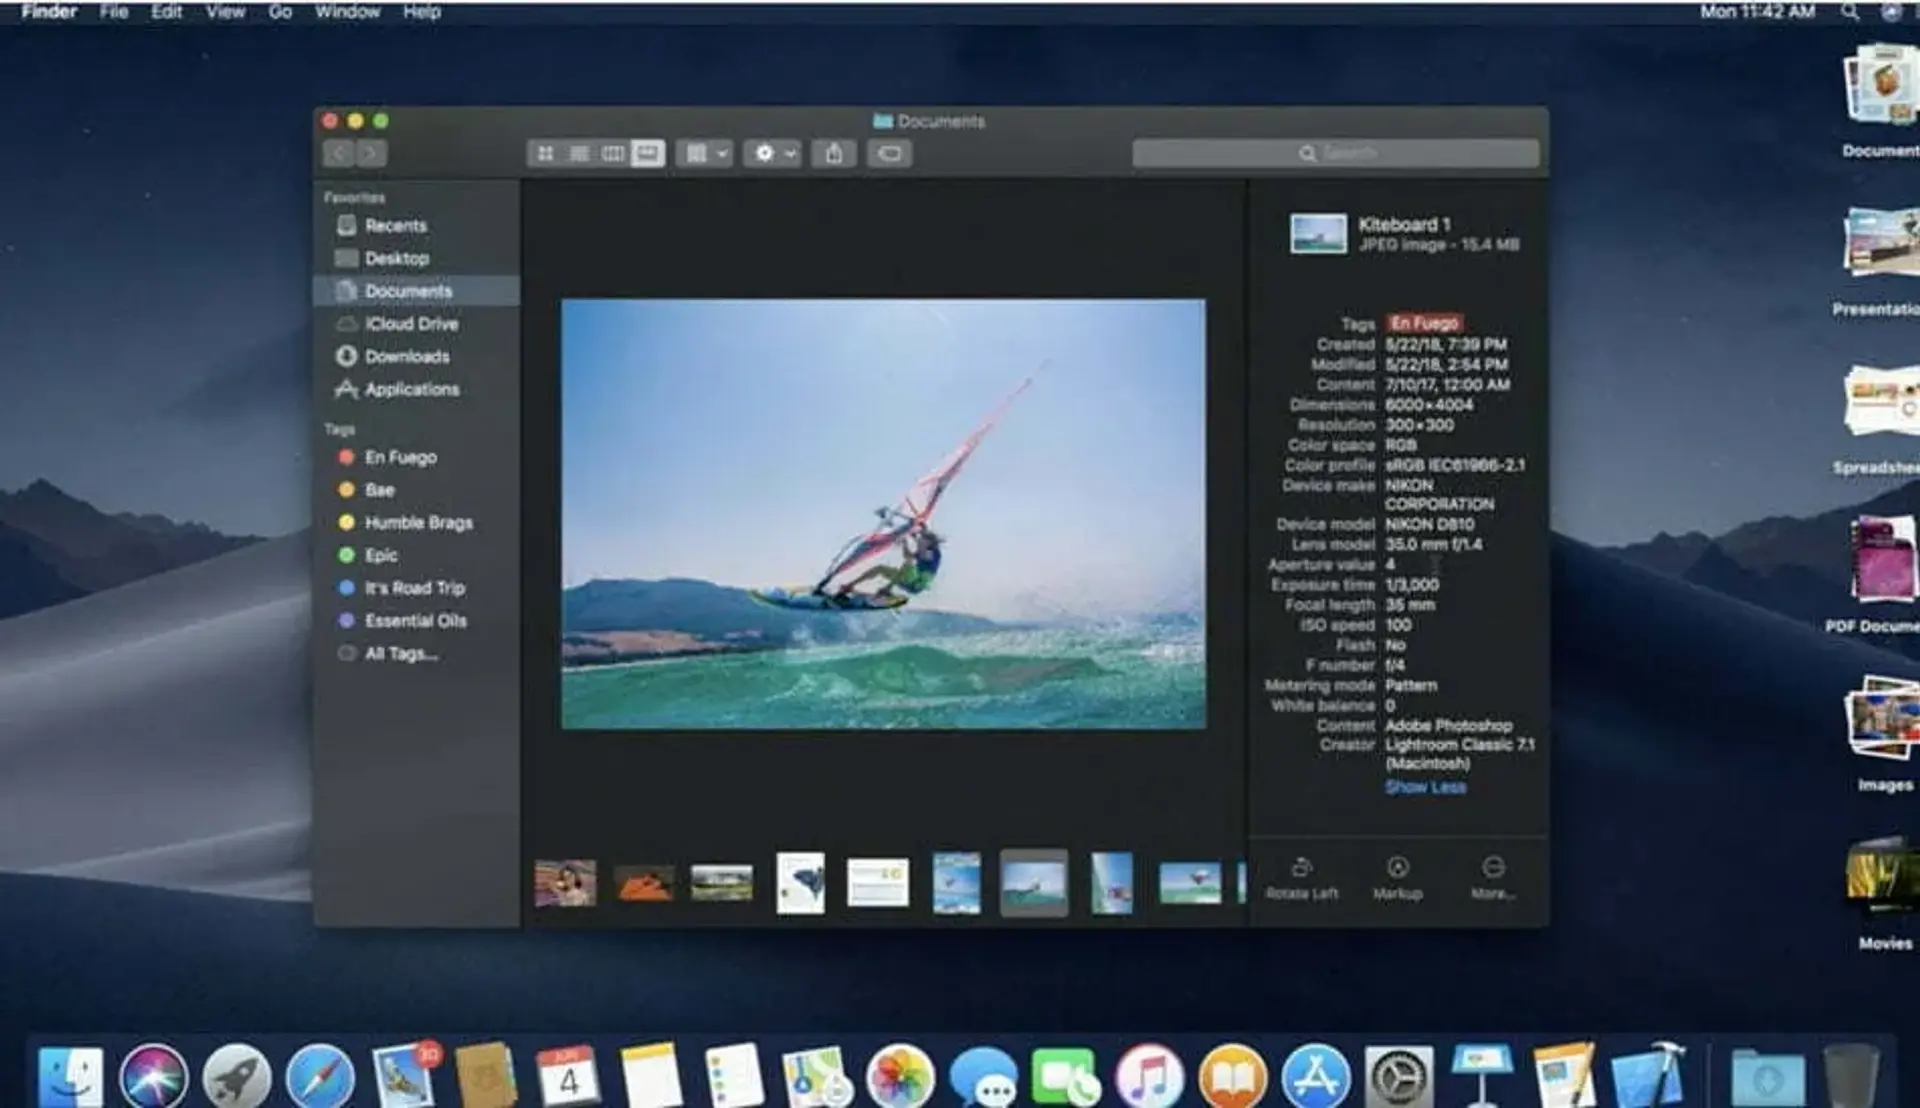Select the orange tent thumbnail in the strip
1920x1108 pixels.
pyautogui.click(x=644, y=884)
